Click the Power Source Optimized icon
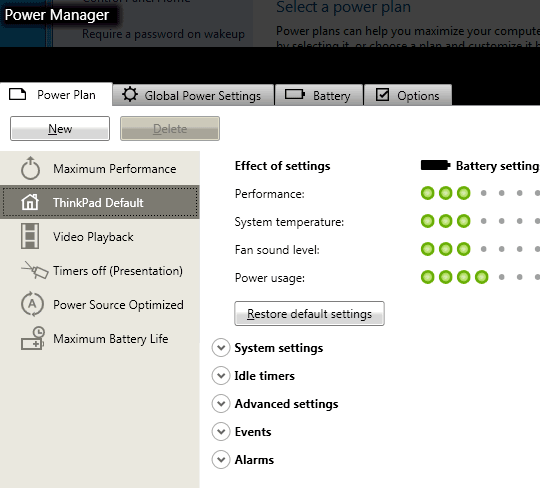The height and width of the screenshot is (488, 540). point(32,304)
